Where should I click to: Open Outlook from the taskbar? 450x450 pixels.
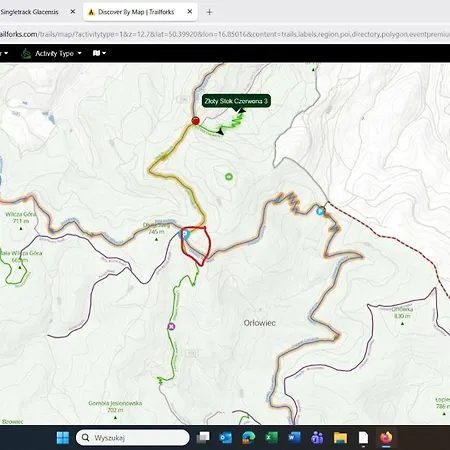tap(226, 437)
